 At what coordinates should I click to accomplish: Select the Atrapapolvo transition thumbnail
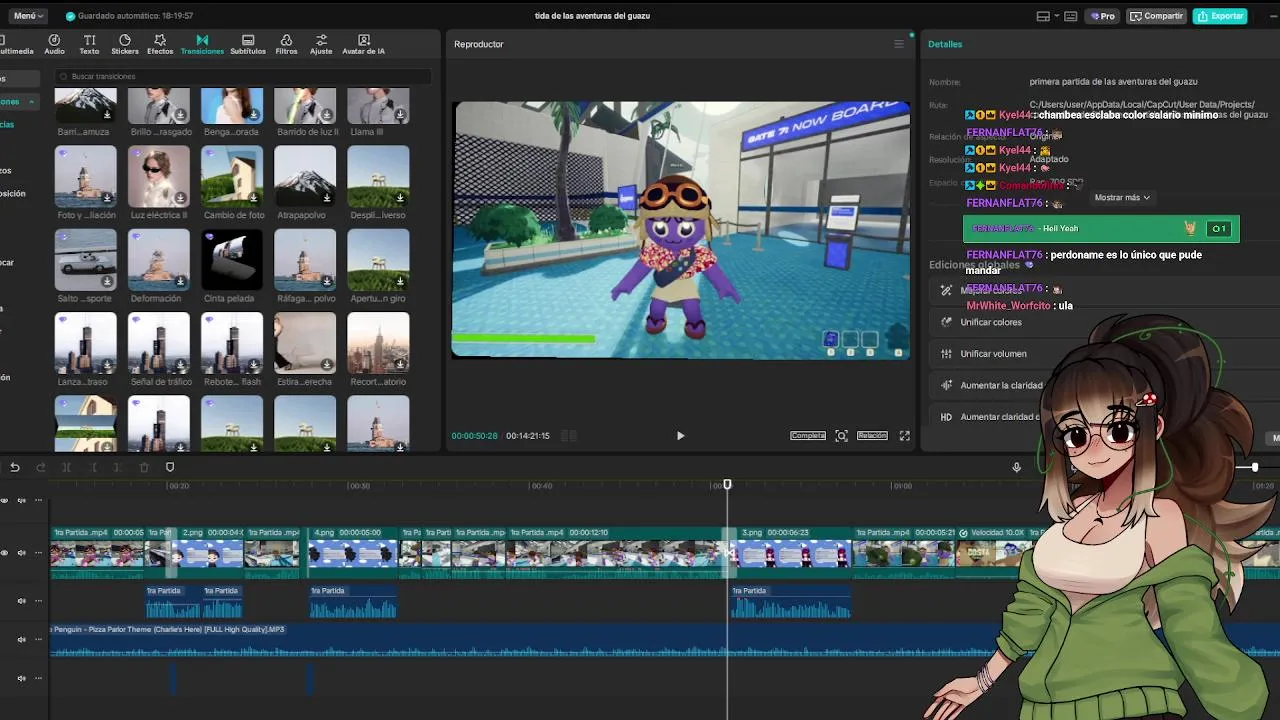(x=305, y=177)
